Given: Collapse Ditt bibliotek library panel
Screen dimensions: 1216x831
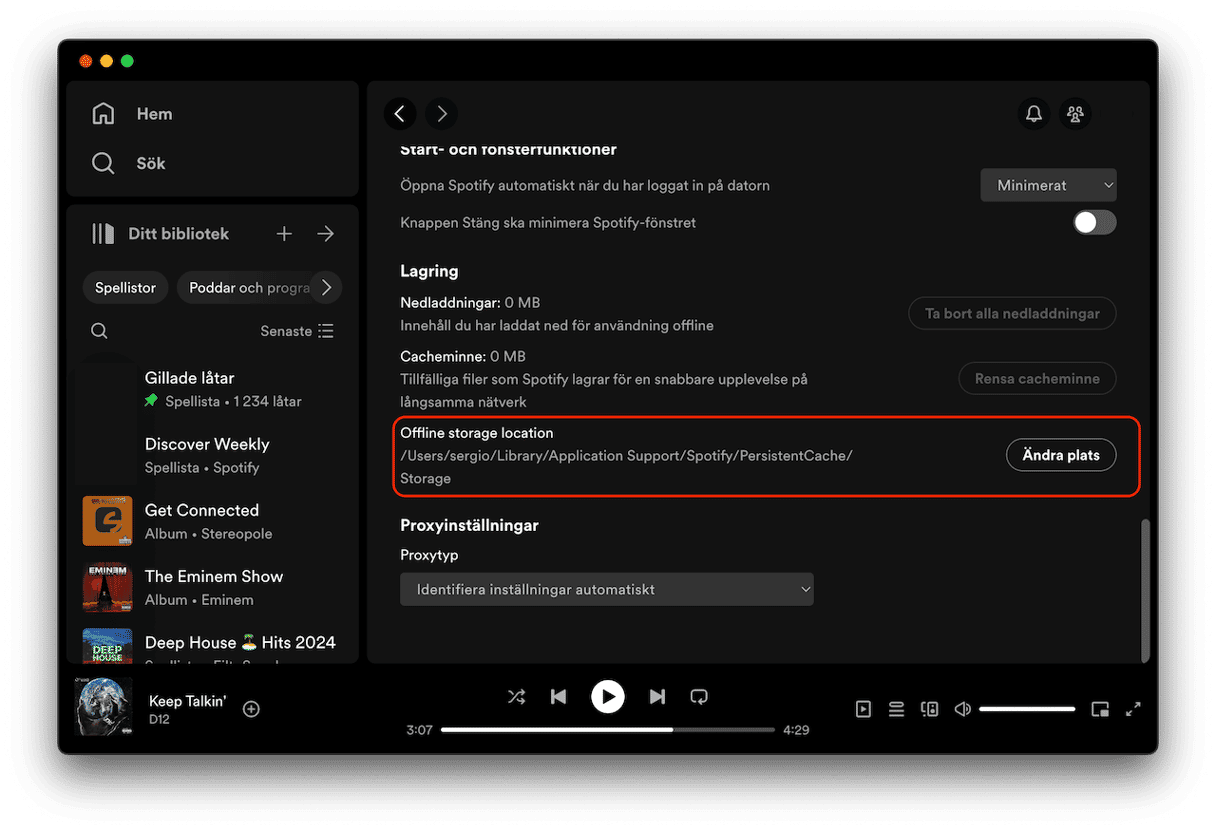Looking at the screenshot, I should [x=160, y=234].
